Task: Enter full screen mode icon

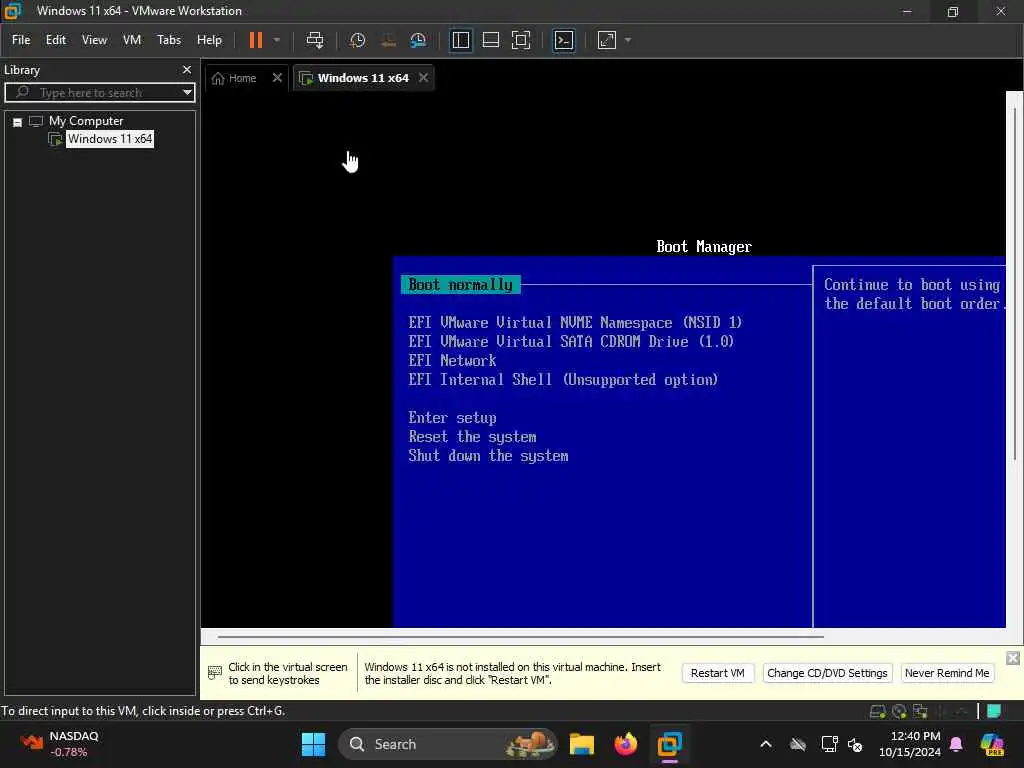Action: (520, 40)
